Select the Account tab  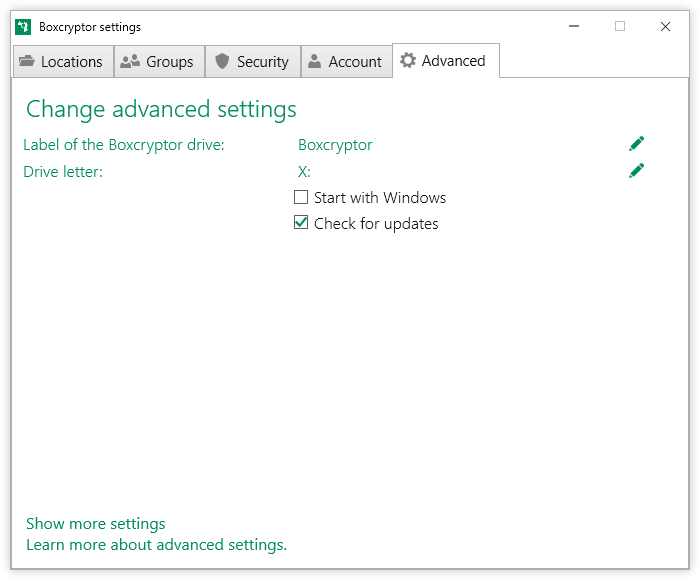click(347, 62)
